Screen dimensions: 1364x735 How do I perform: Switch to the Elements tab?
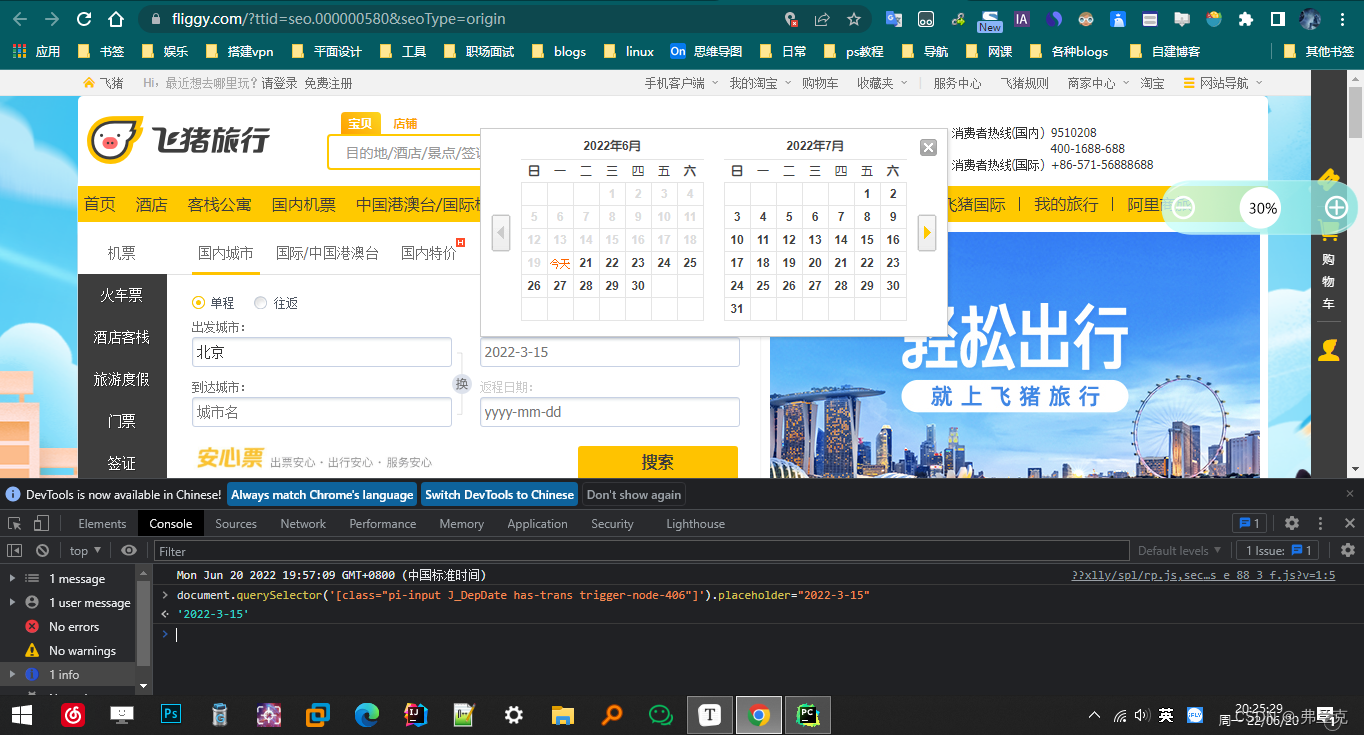pos(102,523)
